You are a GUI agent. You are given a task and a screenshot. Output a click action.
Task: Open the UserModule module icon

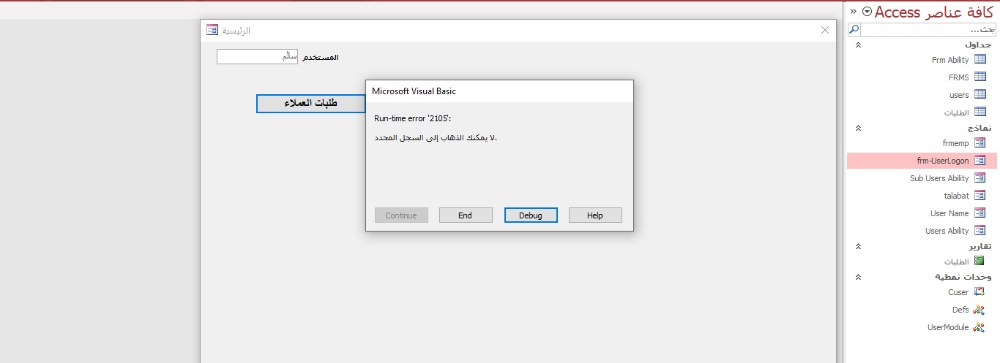(x=980, y=327)
